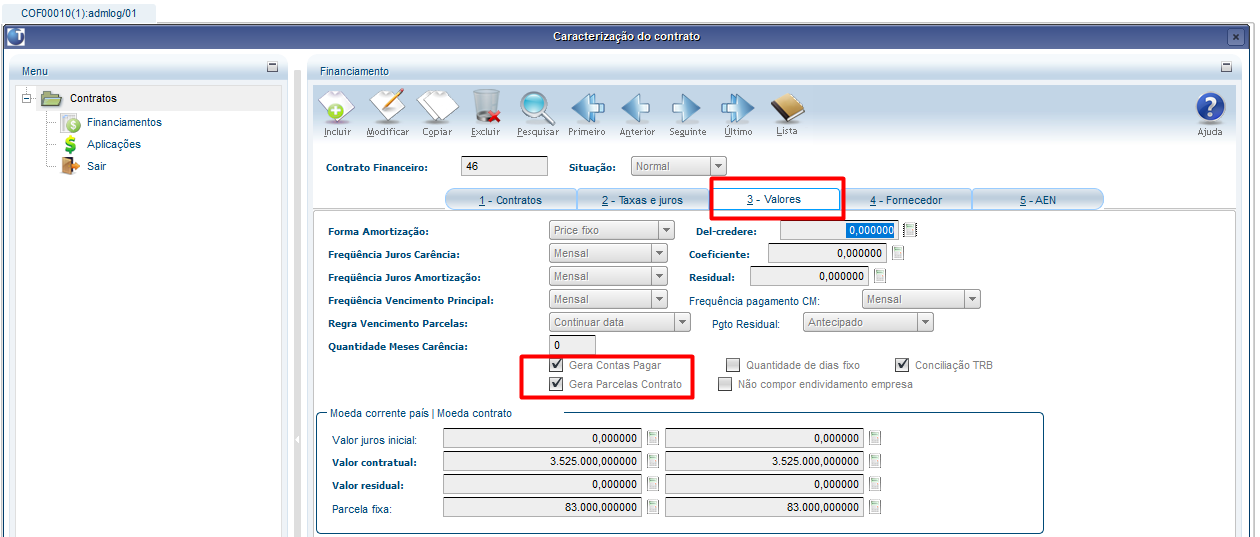Click the Contrato Financeiro input field
The height and width of the screenshot is (537, 1260).
pyautogui.click(x=504, y=167)
